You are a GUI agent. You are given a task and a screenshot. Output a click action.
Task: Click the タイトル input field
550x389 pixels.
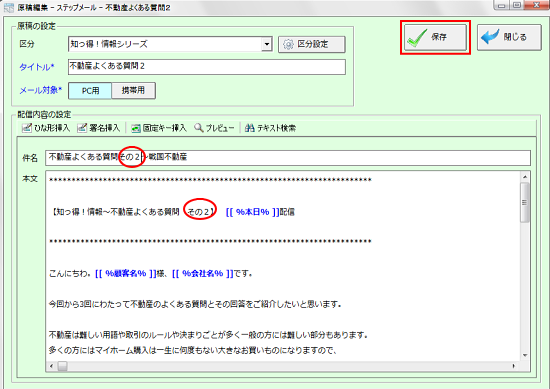point(207,67)
